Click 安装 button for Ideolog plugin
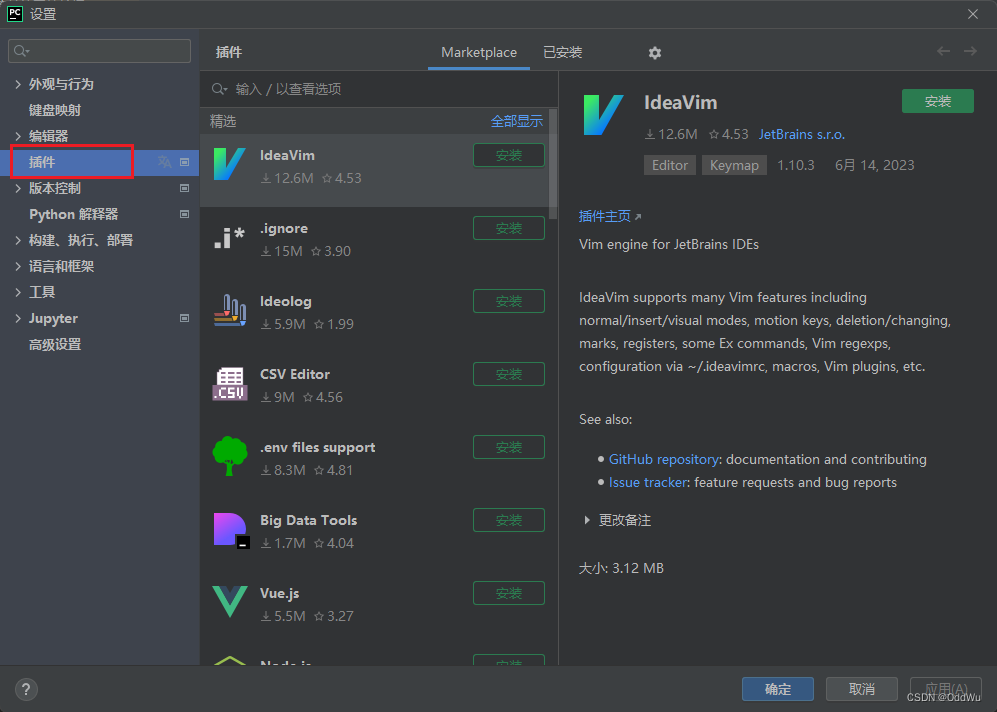Image resolution: width=997 pixels, height=712 pixels. 509,301
